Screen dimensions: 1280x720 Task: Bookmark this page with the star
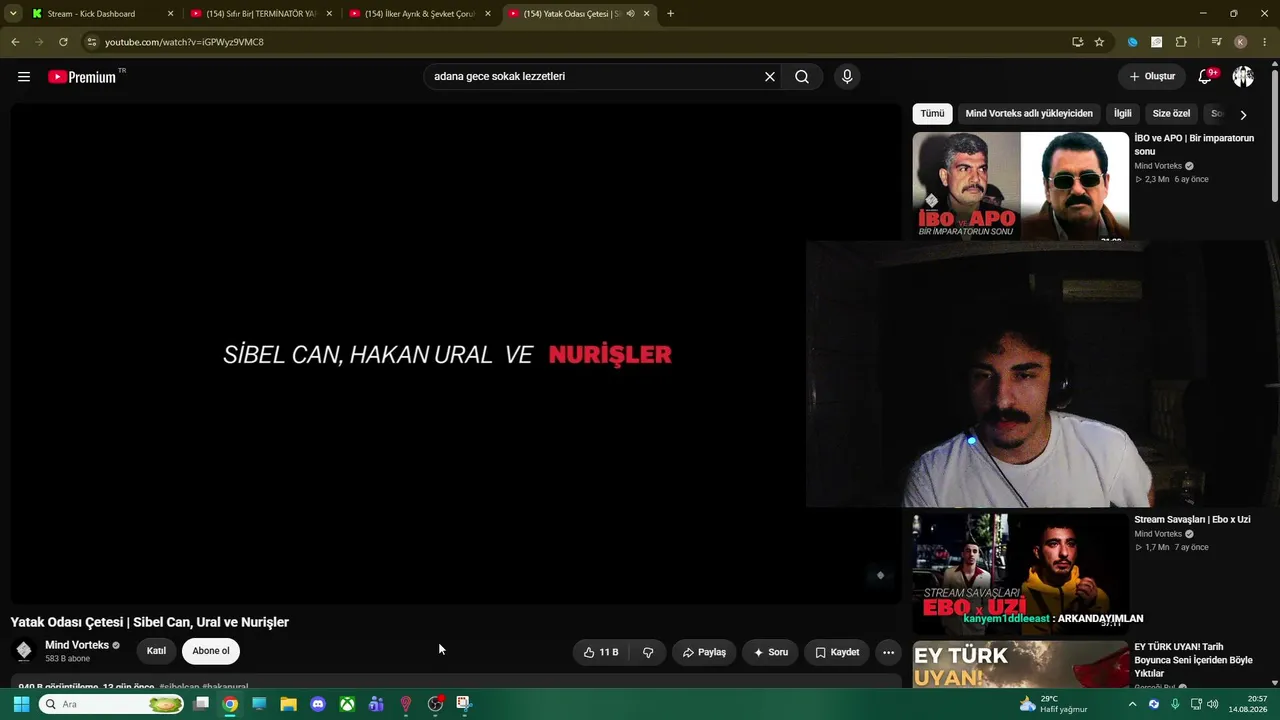pyautogui.click(x=1099, y=42)
